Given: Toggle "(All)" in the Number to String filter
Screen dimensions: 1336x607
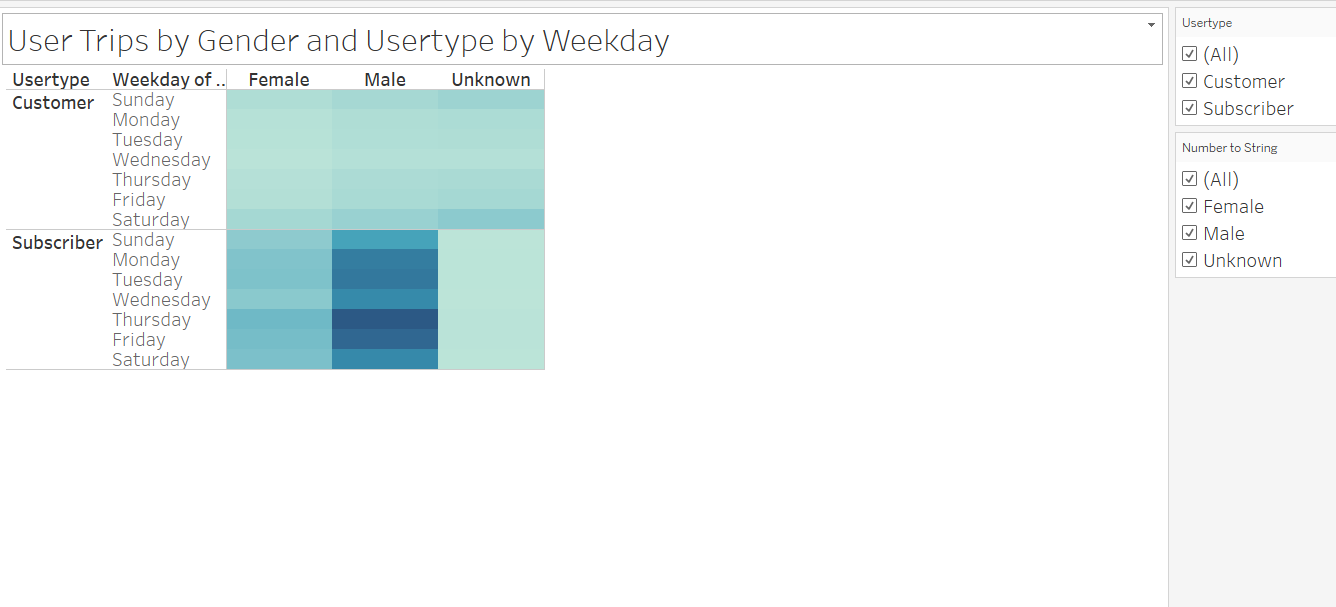Looking at the screenshot, I should (x=1189, y=178).
